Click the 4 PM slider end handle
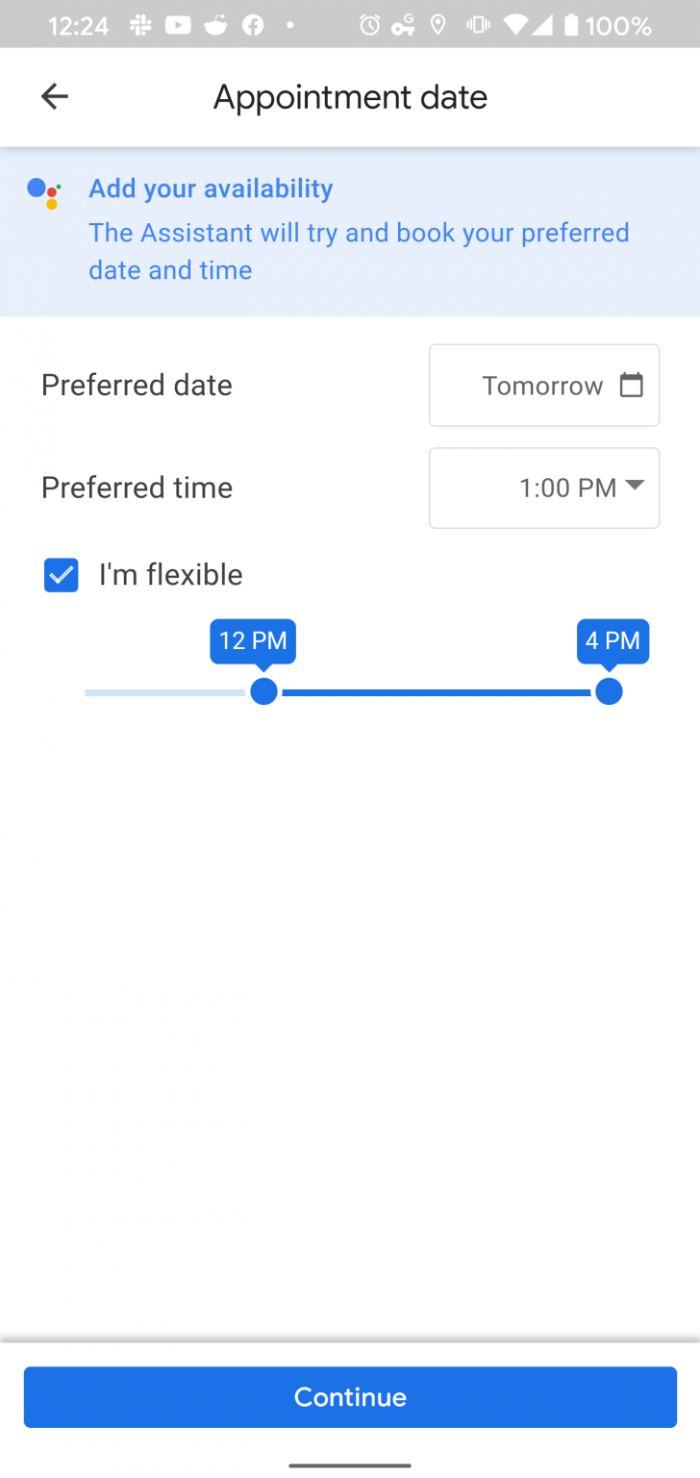 tap(608, 691)
